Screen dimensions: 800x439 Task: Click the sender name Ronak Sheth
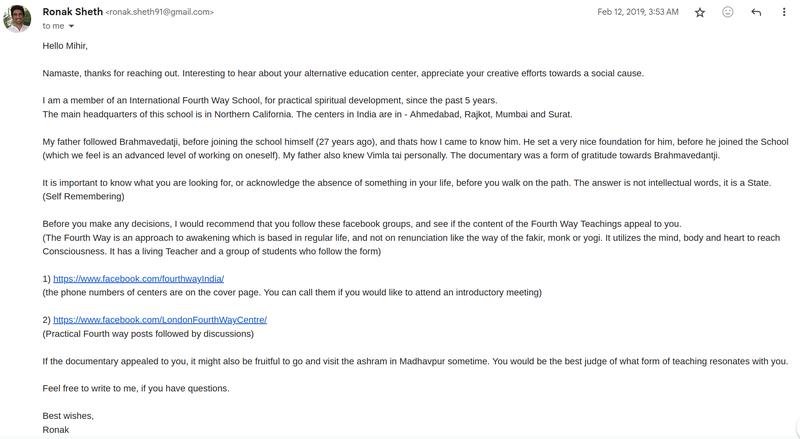point(73,12)
